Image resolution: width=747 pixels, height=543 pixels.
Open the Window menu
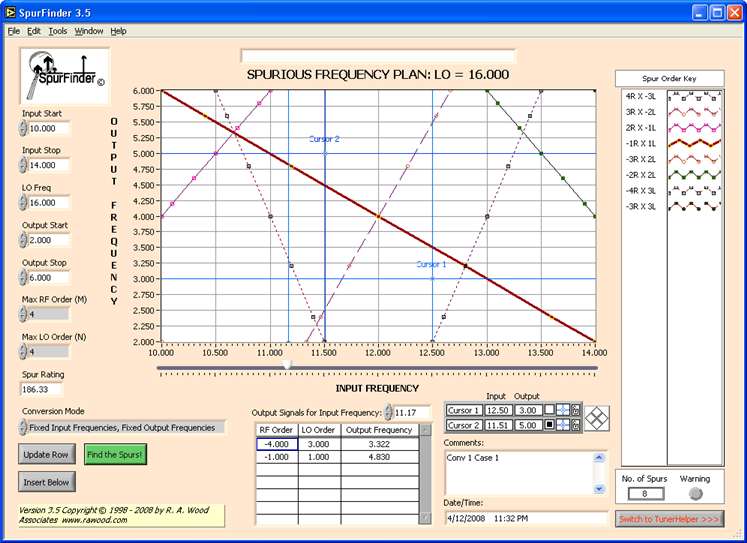click(x=89, y=31)
